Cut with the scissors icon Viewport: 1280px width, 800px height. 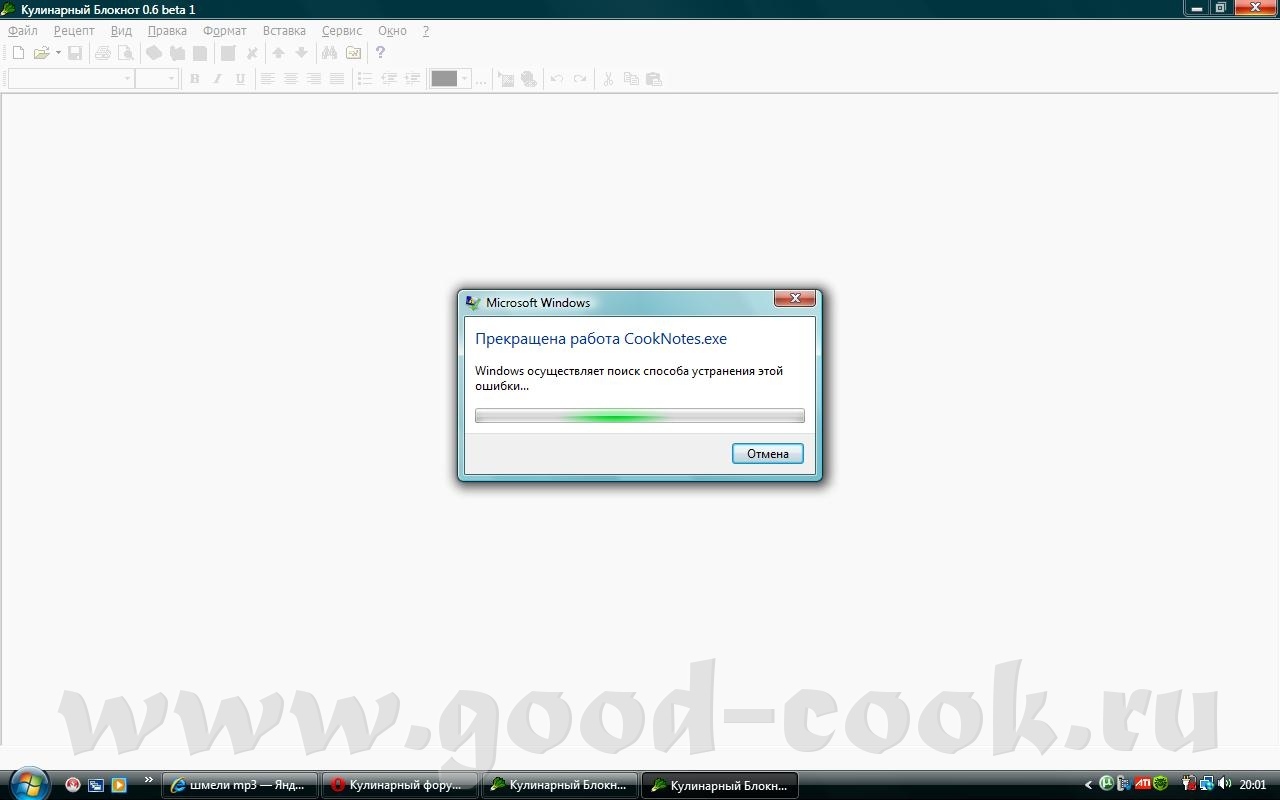point(607,79)
